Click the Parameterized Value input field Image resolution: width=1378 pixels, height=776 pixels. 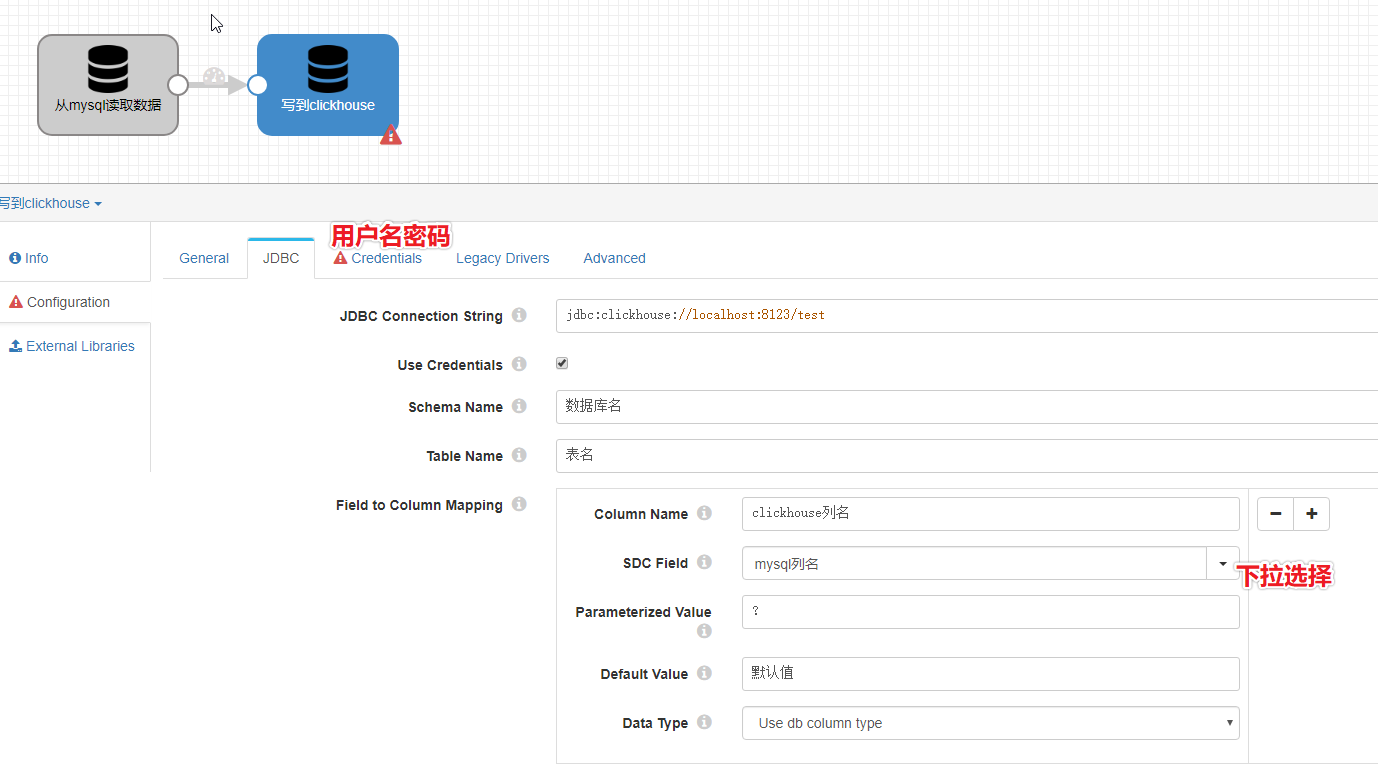[990, 612]
